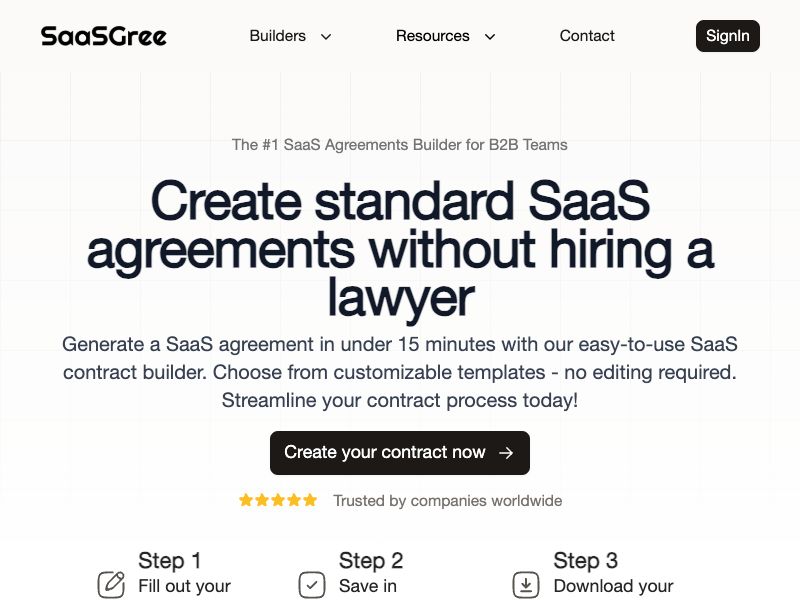Click the SignIn button
800x600 pixels.
(727, 36)
